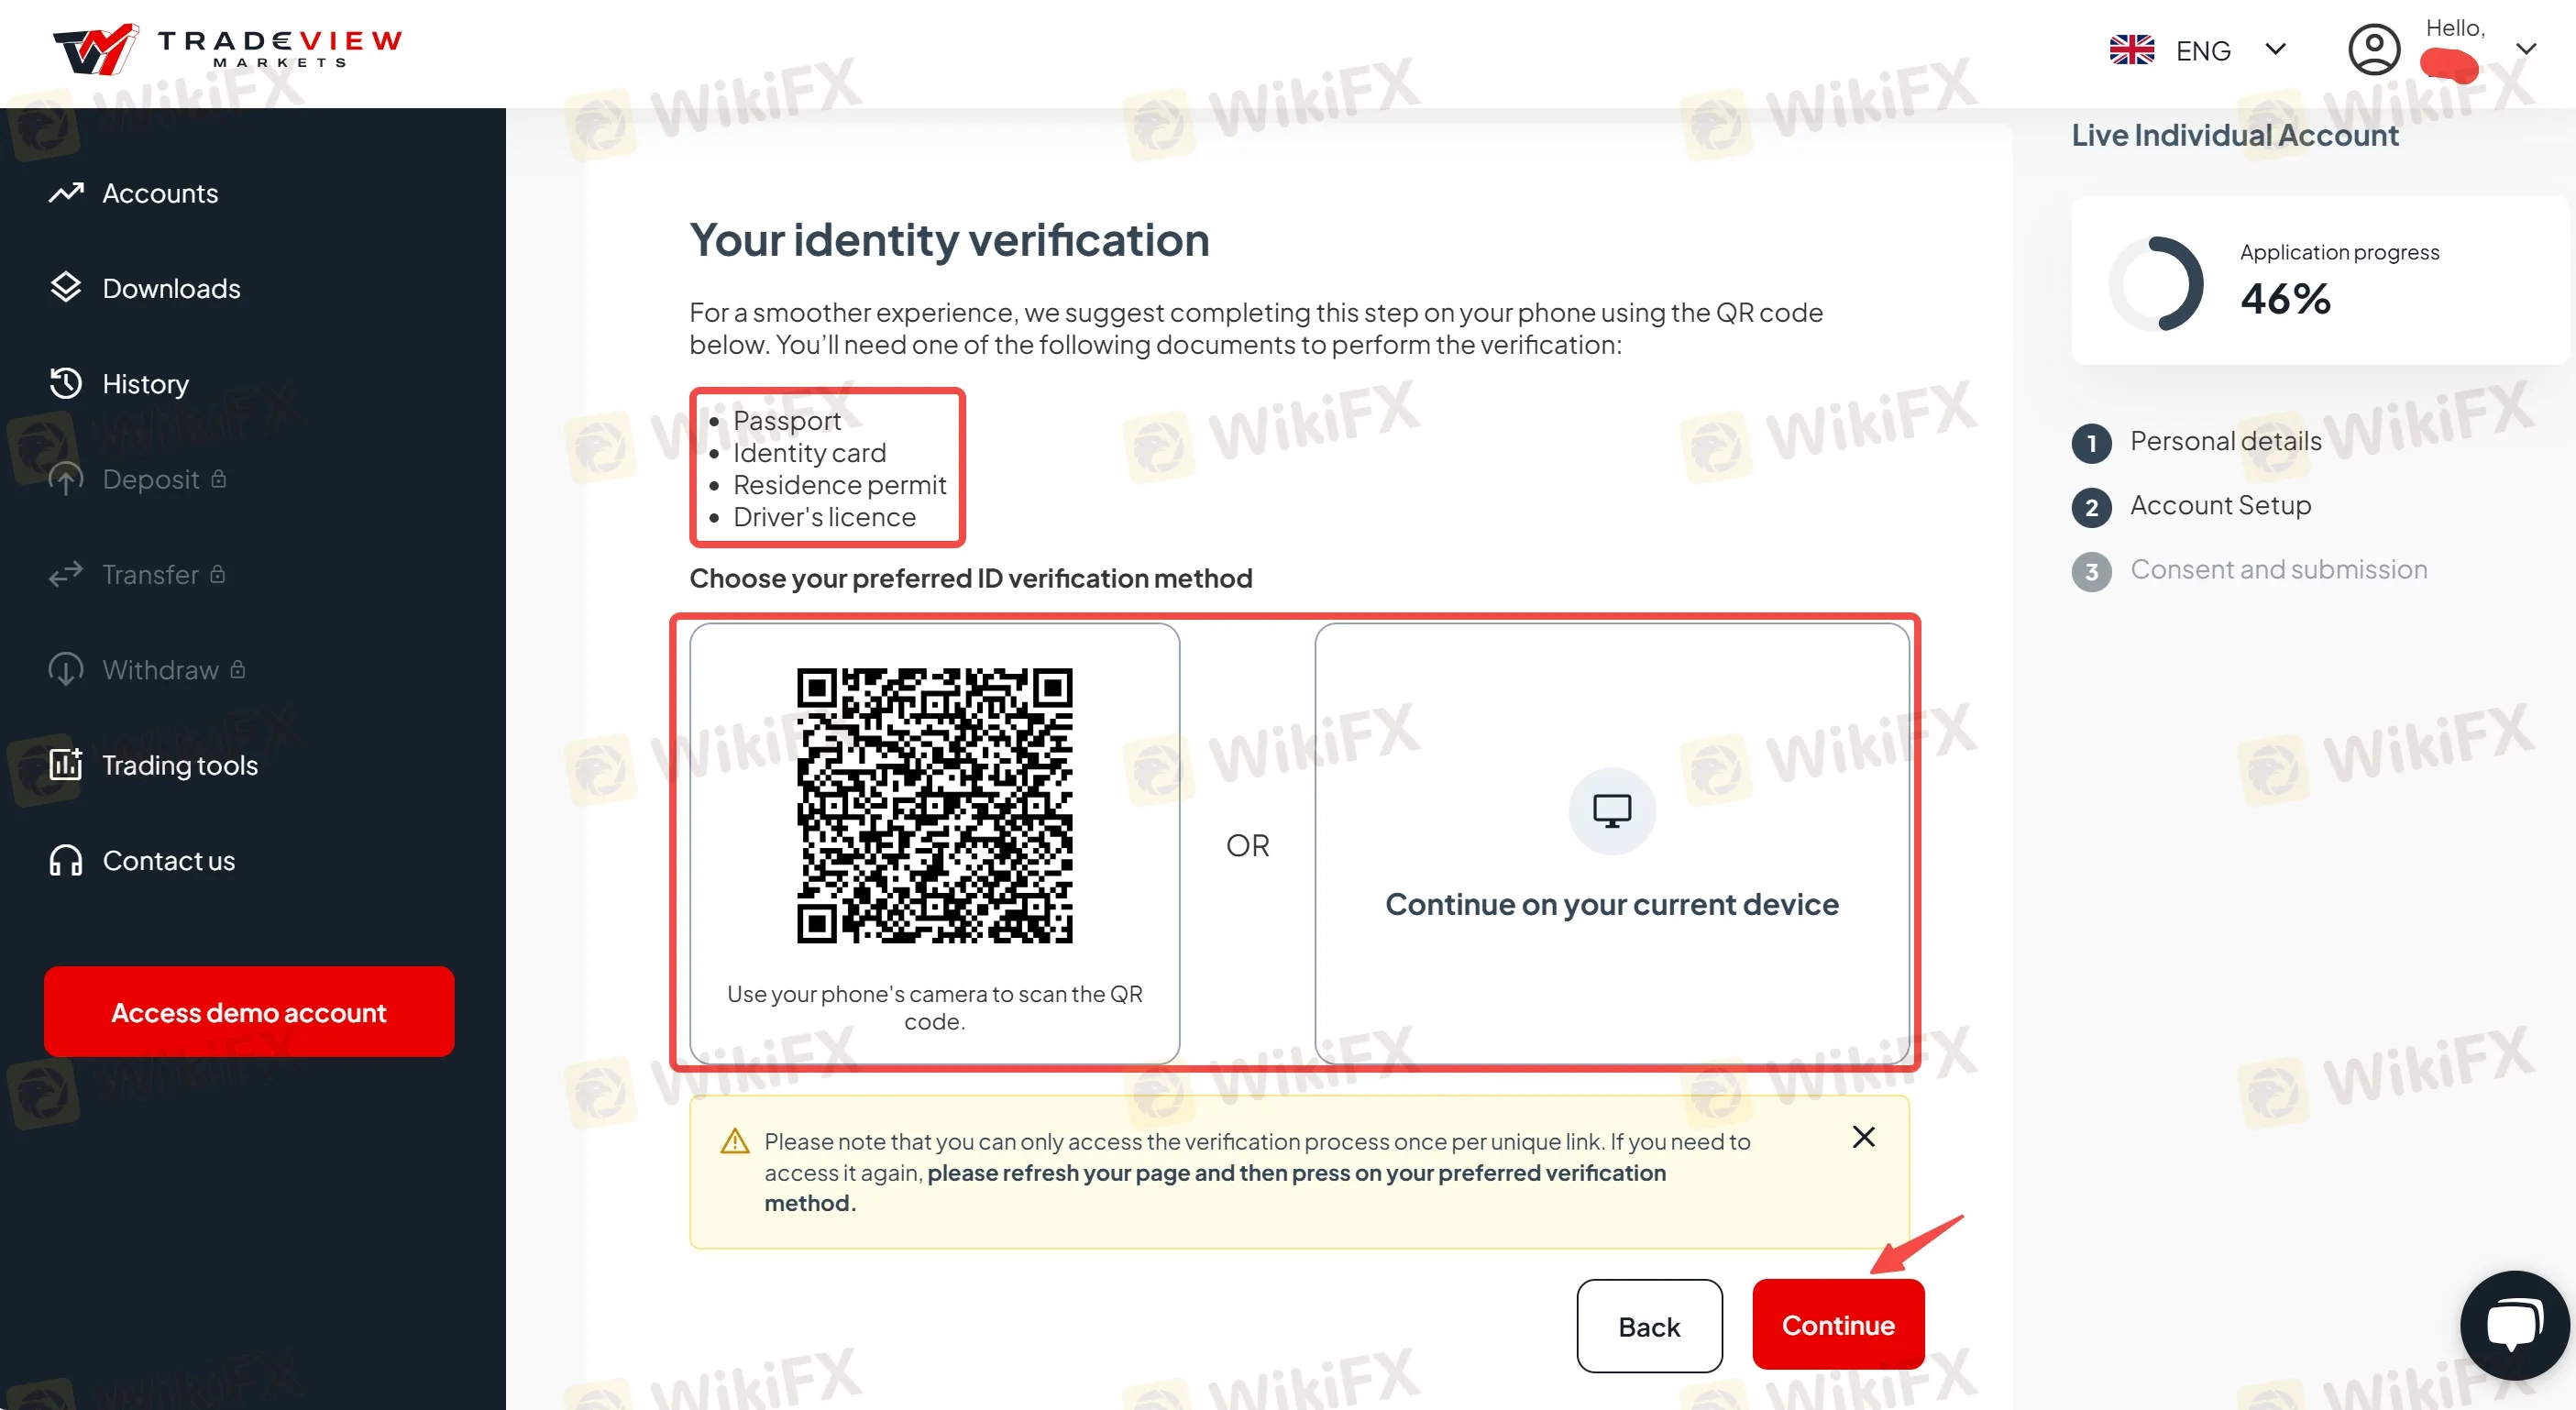Dismiss the verification warning notification
The height and width of the screenshot is (1410, 2576).
(1865, 1138)
